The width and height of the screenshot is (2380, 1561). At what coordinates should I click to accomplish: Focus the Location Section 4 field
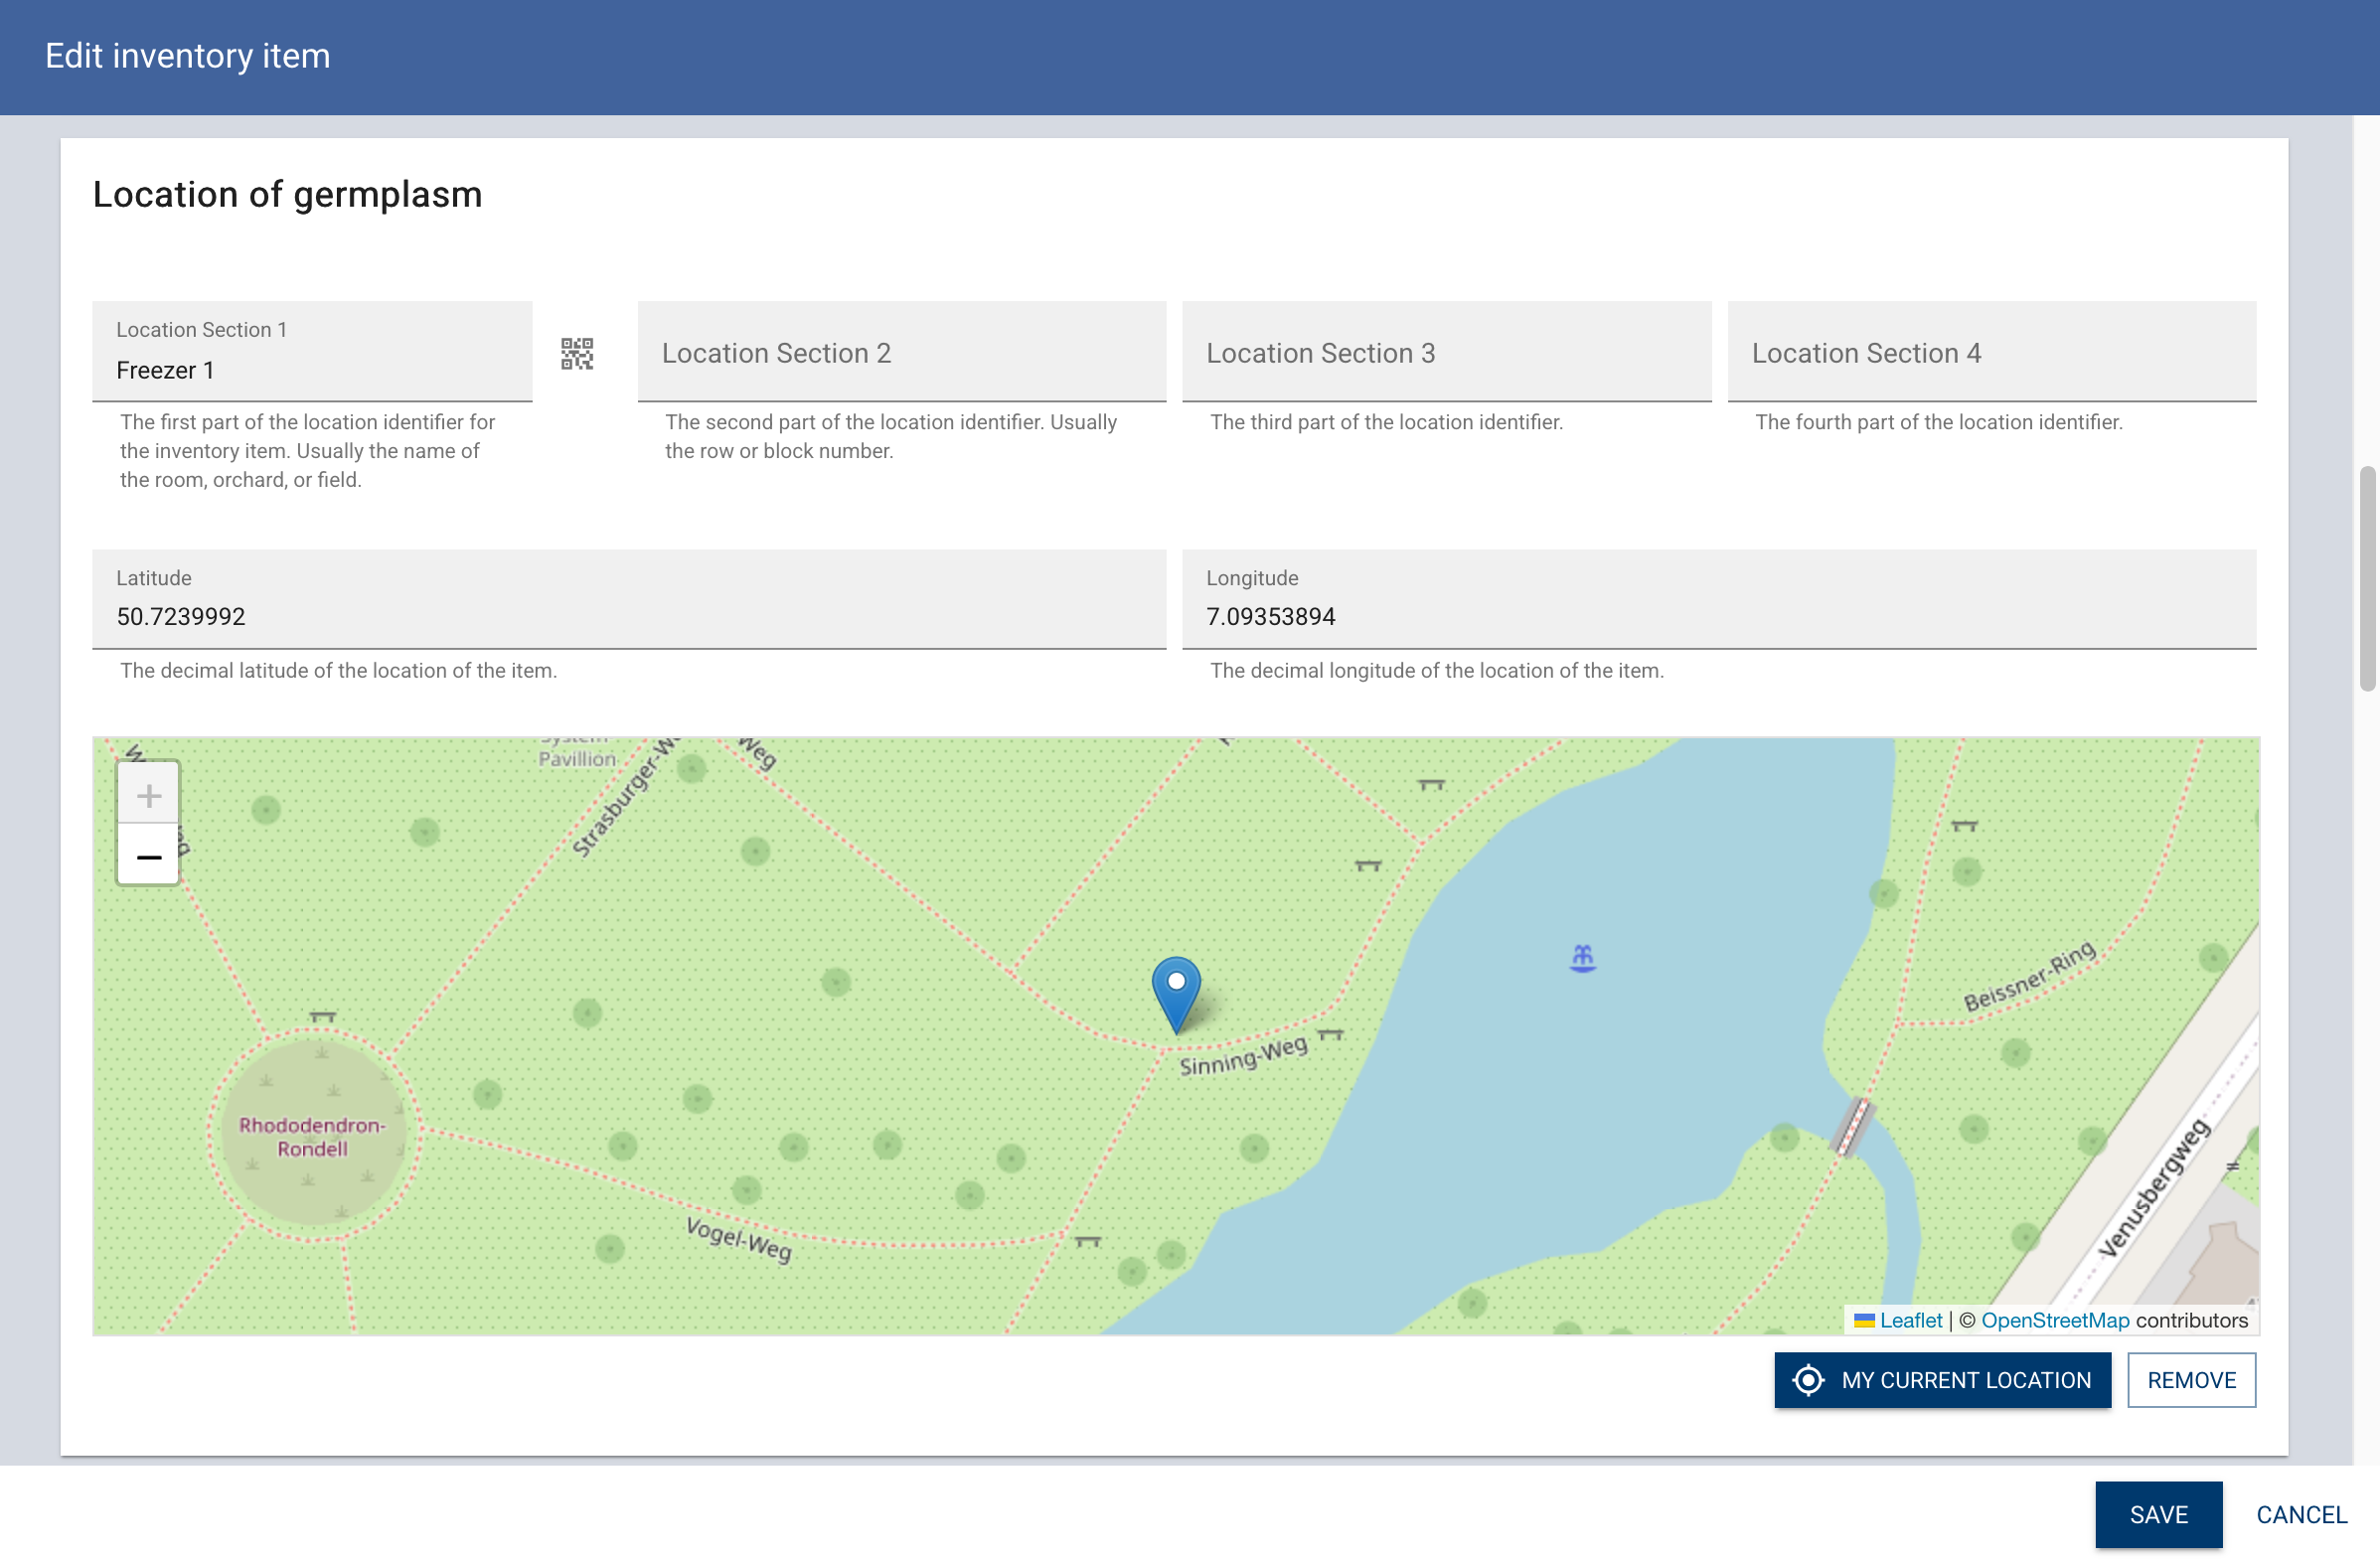(x=1992, y=352)
